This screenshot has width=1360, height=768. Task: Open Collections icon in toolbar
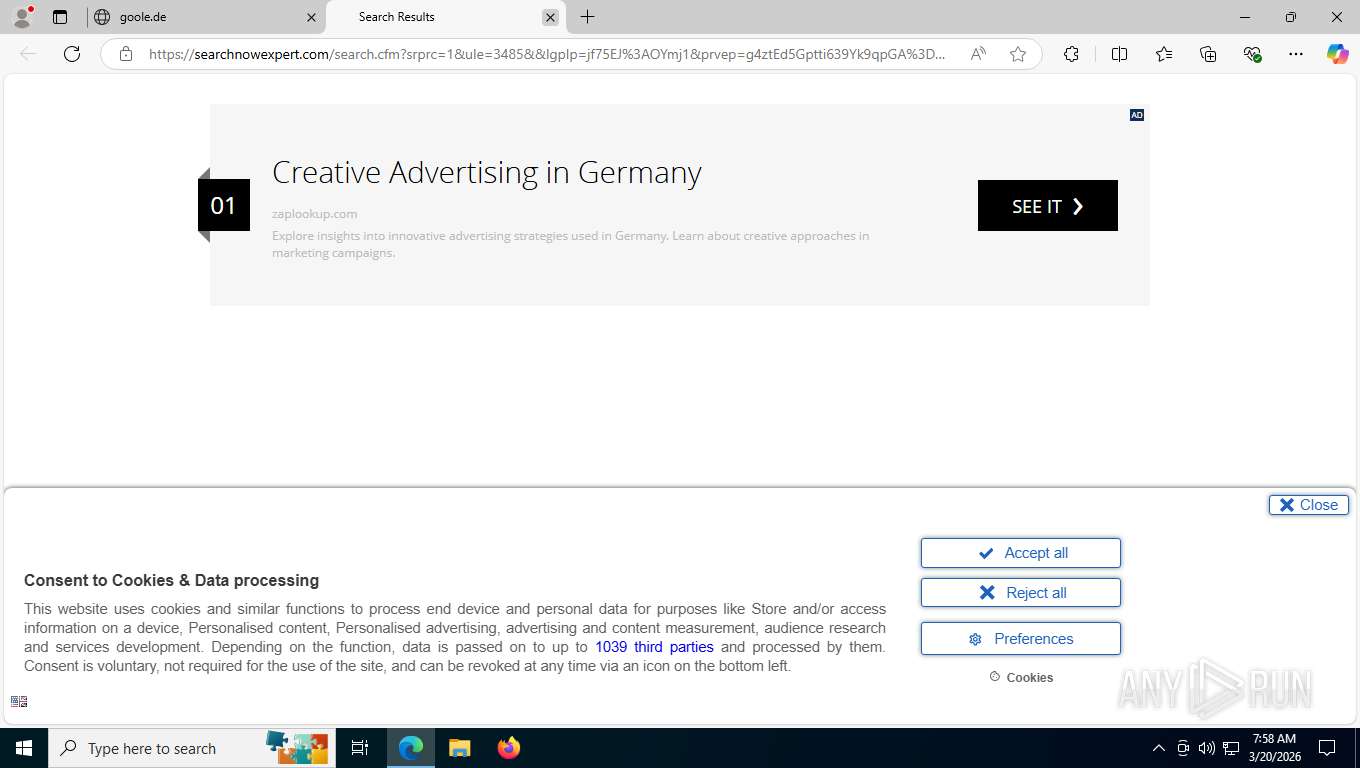[x=1208, y=54]
